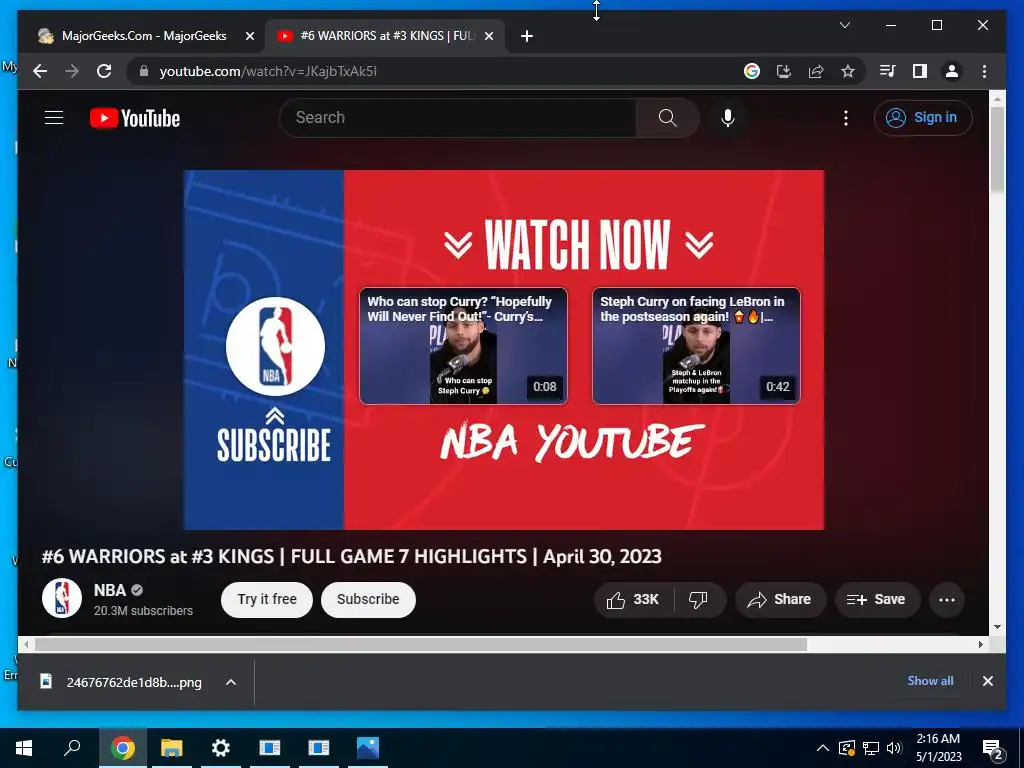Open YouTube settings three-dot menu beside Sign in
The image size is (1024, 768).
point(846,118)
